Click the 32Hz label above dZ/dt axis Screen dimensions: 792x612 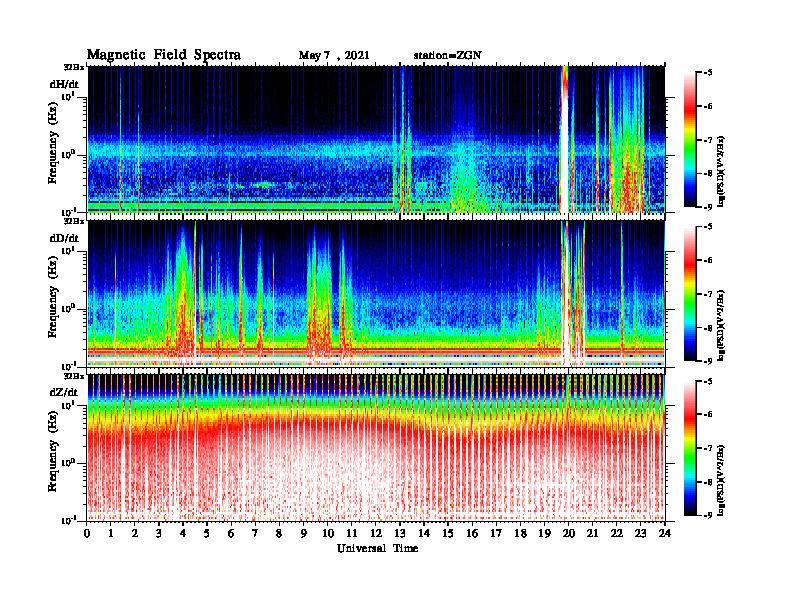[x=73, y=376]
